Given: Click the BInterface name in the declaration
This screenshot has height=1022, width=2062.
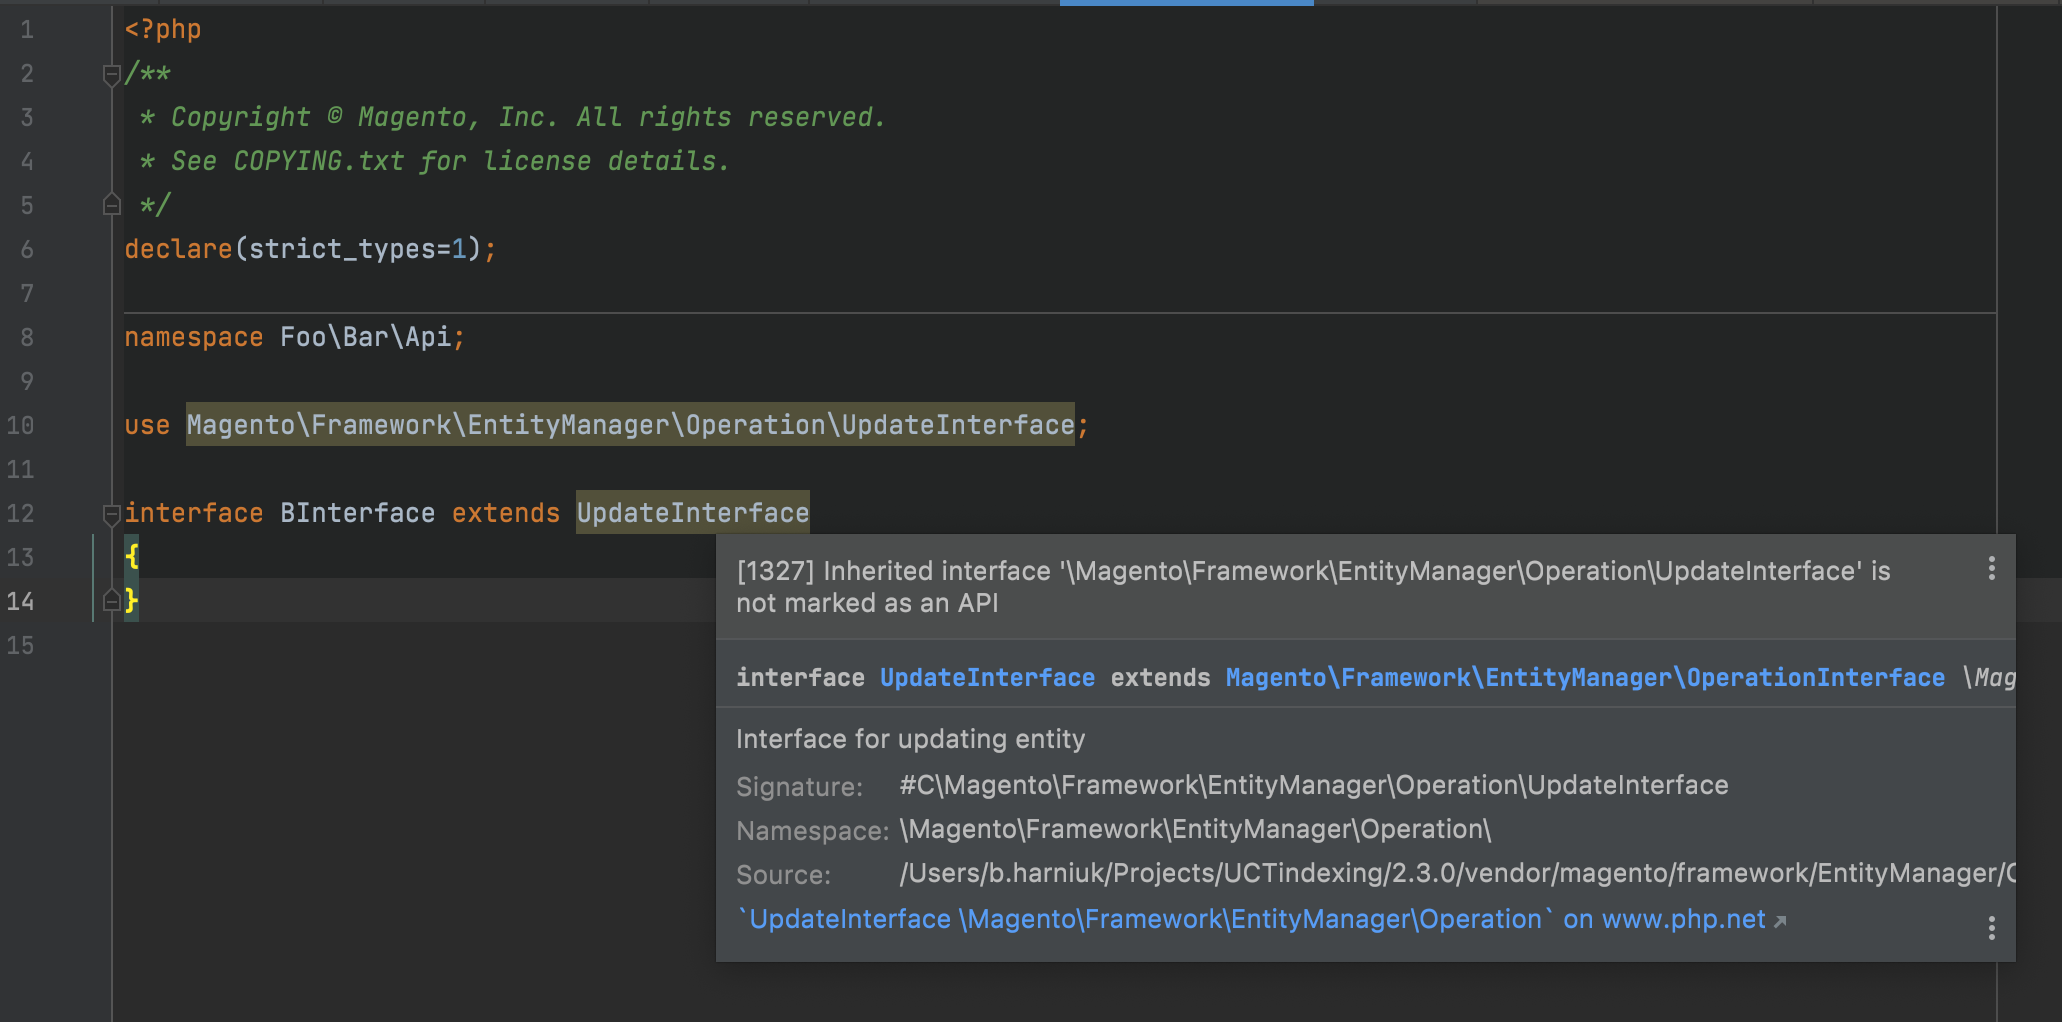Looking at the screenshot, I should click(357, 513).
